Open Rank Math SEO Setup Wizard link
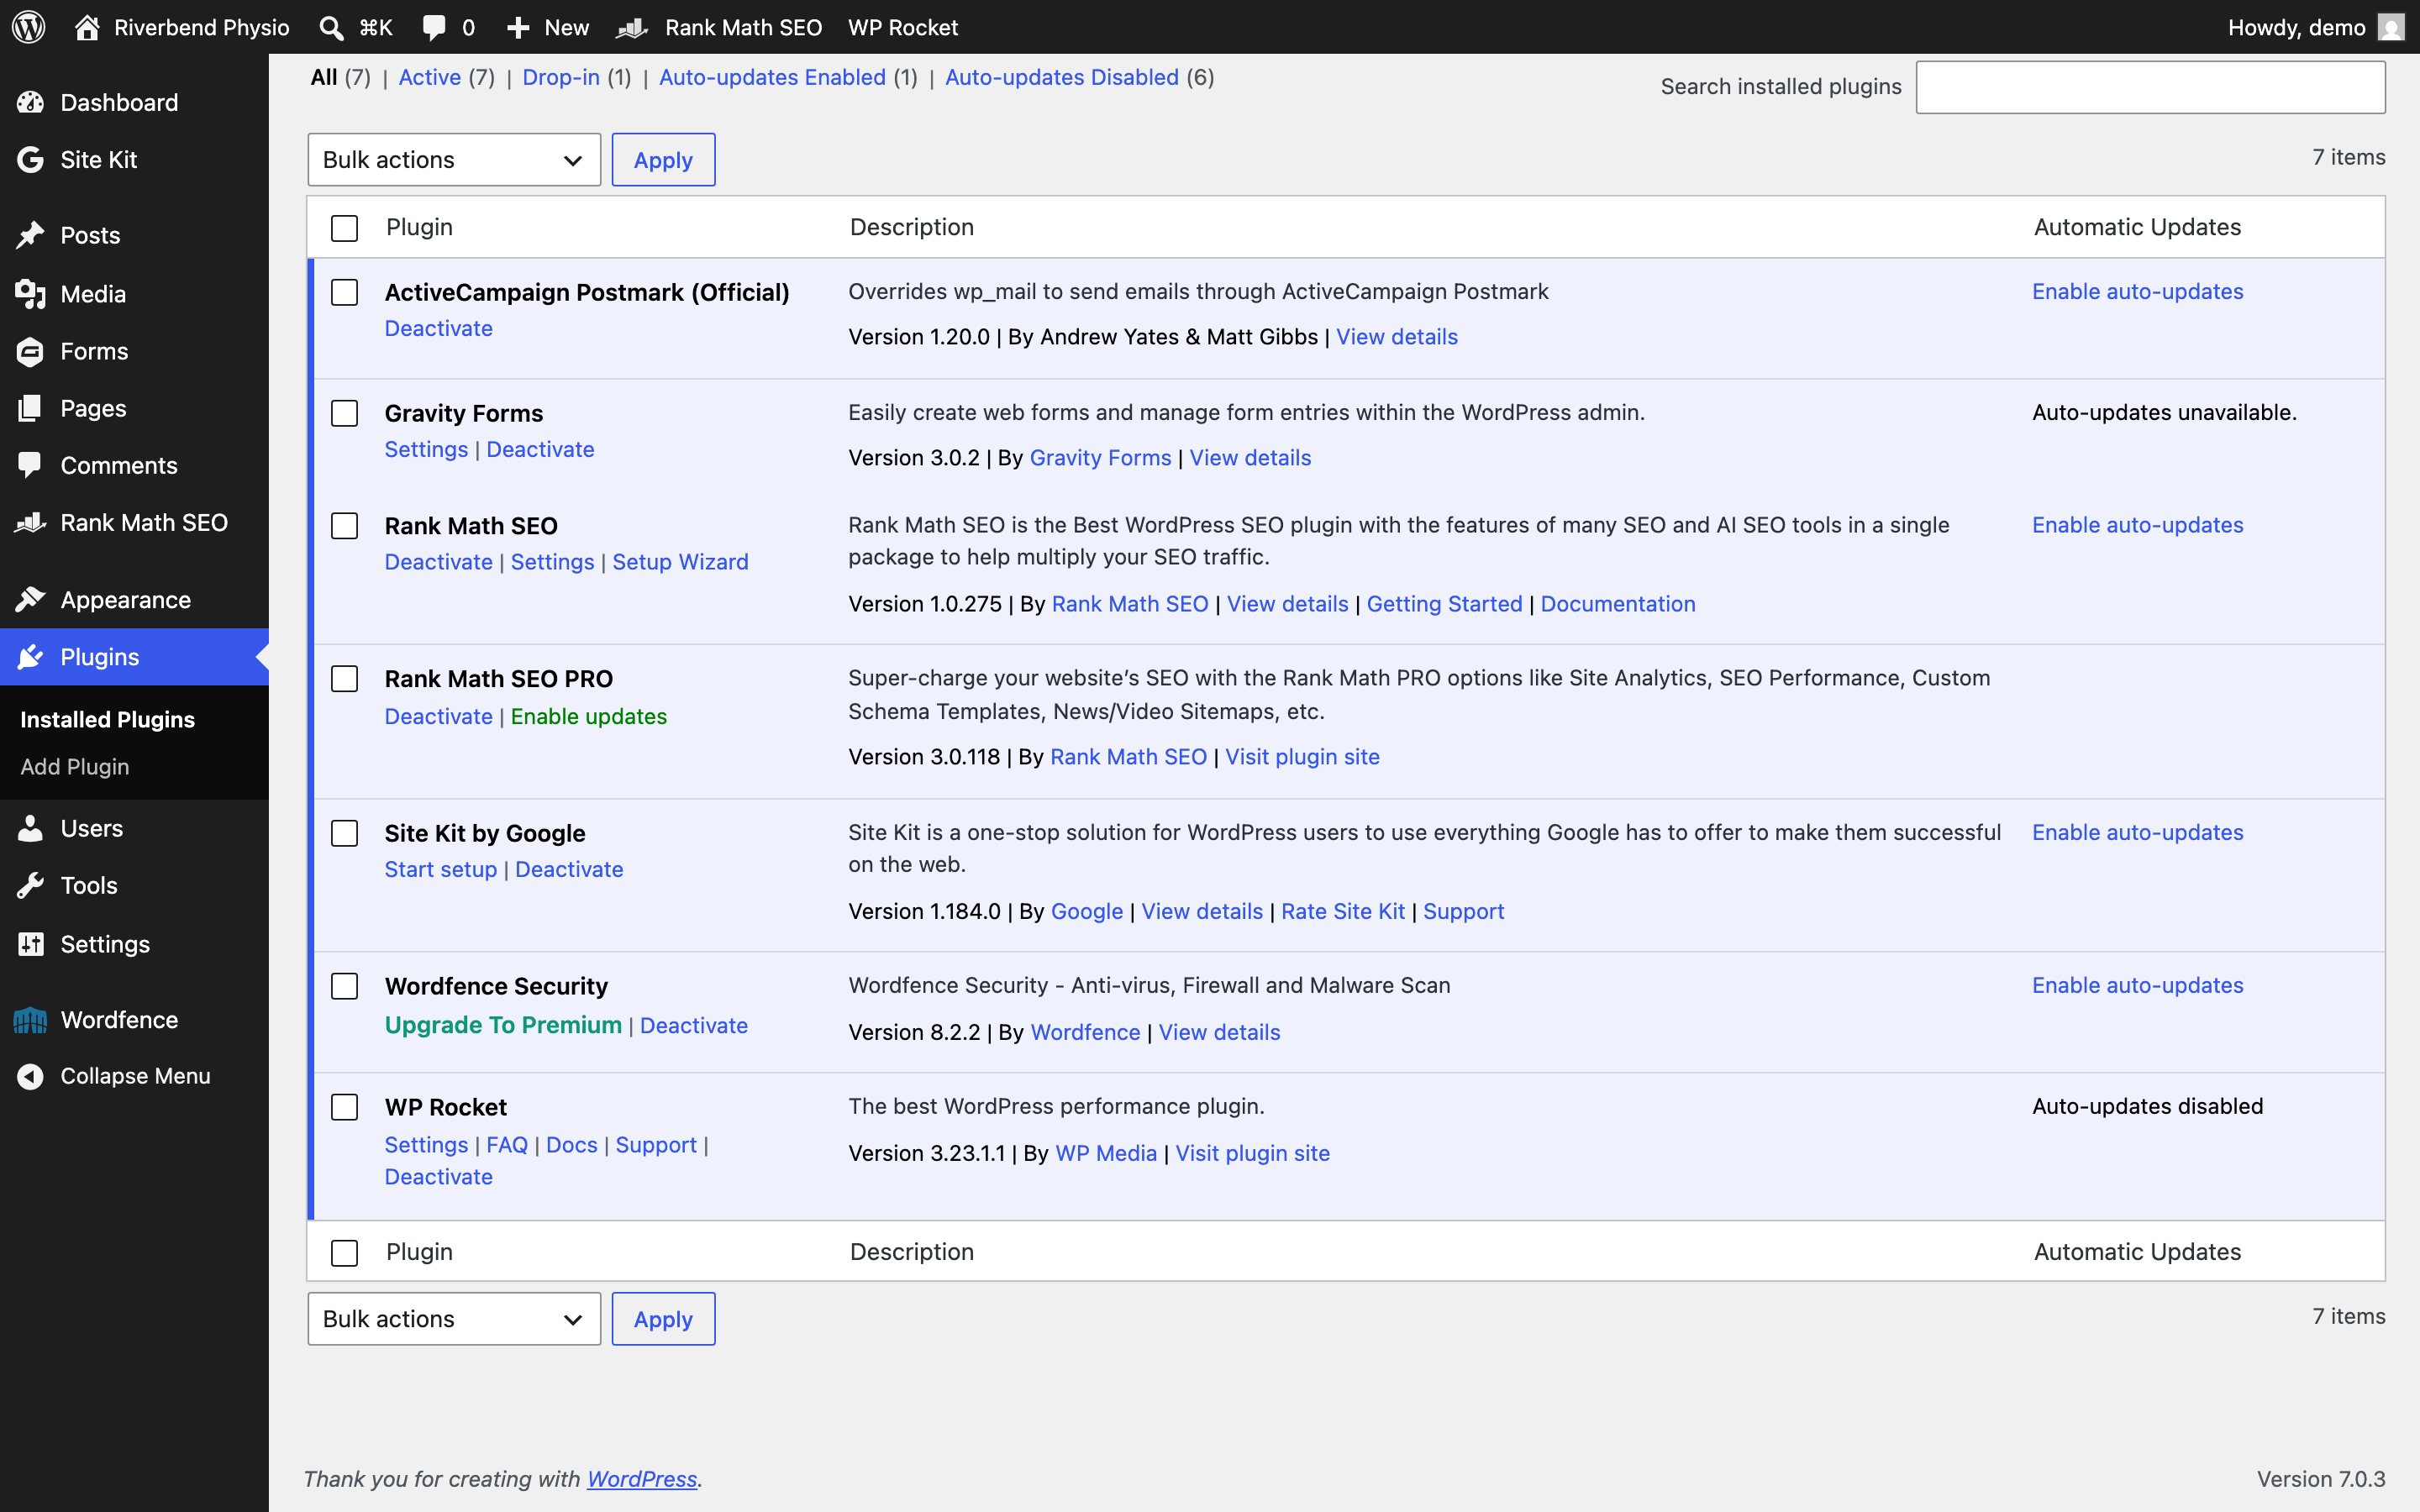The image size is (2420, 1512). (680, 562)
